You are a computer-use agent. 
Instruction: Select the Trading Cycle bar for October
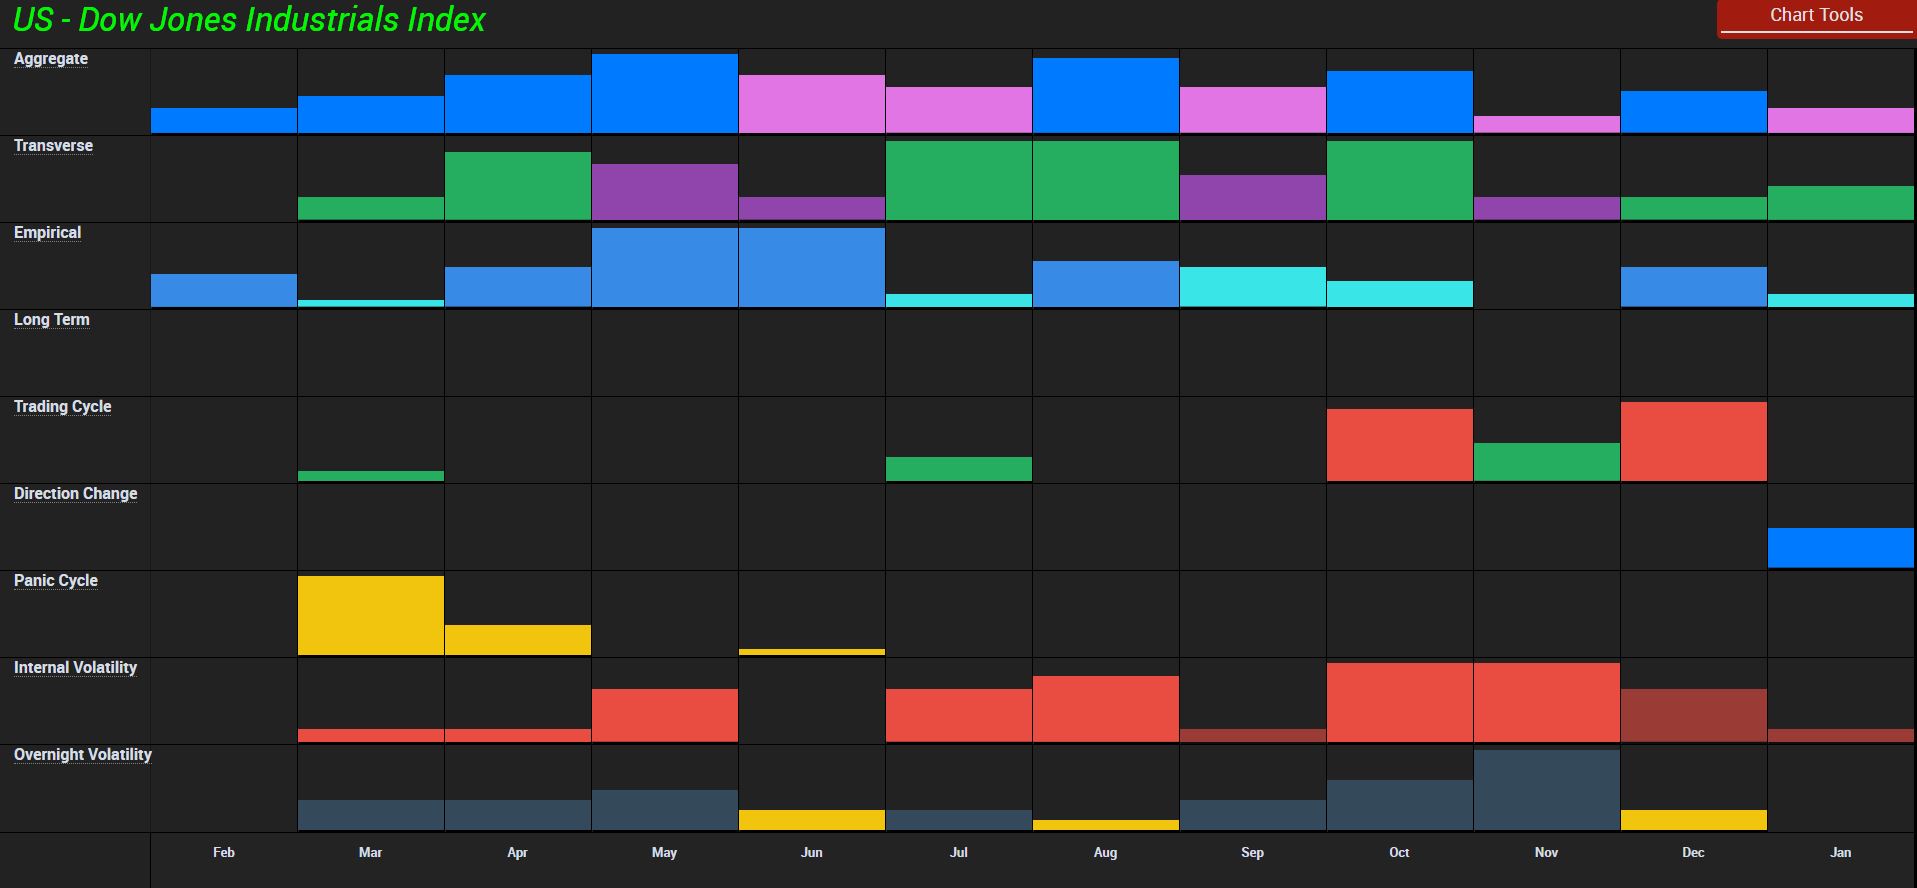pyautogui.click(x=1400, y=445)
